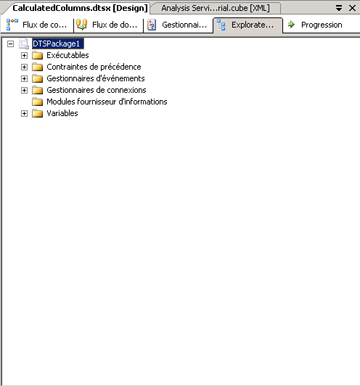Click the green Progression arrow icon
This screenshot has height=386, width=360.
click(291, 24)
